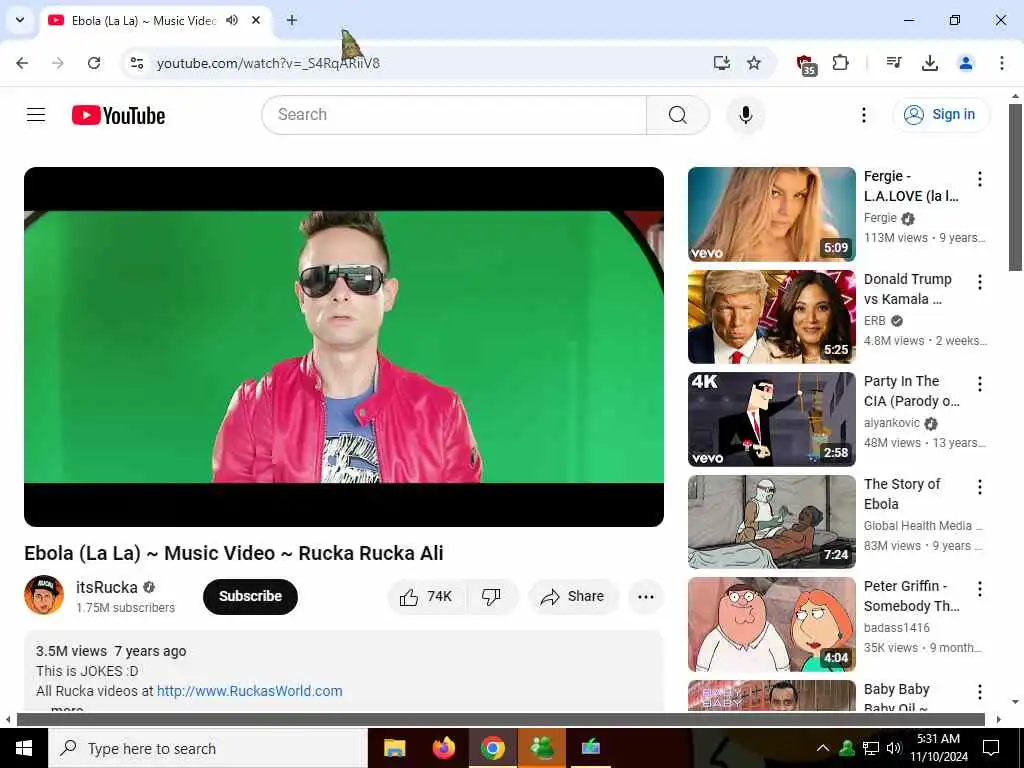The height and width of the screenshot is (768, 1024).
Task: Open Peter Griffin Somebody thumbnail
Action: tap(771, 624)
